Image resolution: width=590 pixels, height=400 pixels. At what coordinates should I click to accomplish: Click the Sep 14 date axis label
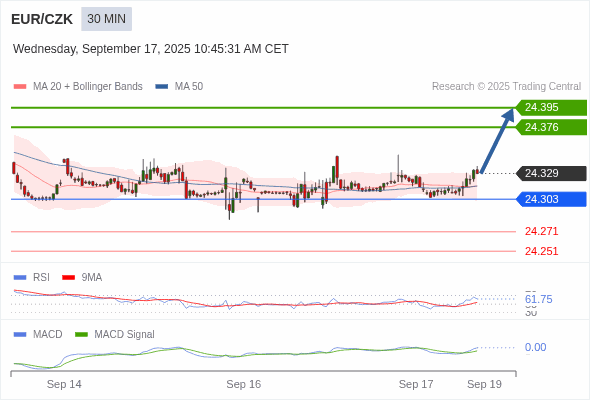coord(64,384)
